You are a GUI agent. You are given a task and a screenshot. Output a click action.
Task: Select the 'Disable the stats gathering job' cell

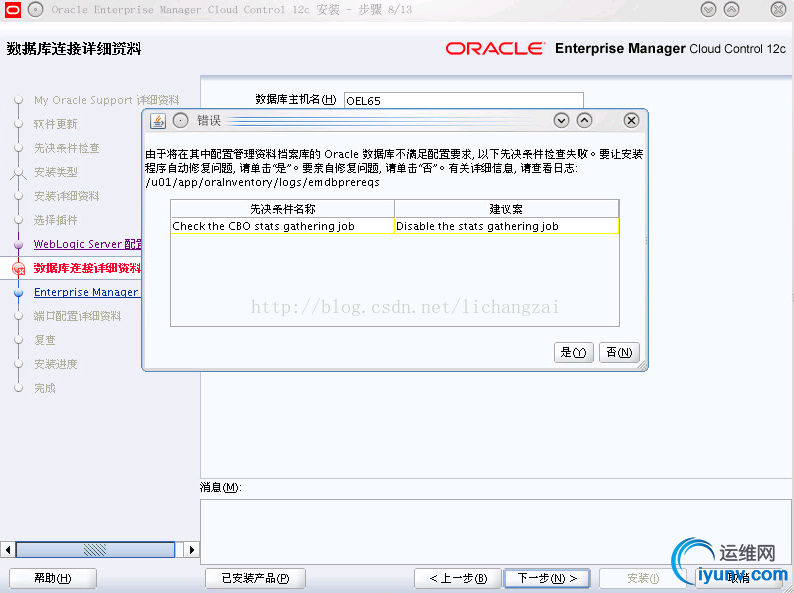(506, 226)
